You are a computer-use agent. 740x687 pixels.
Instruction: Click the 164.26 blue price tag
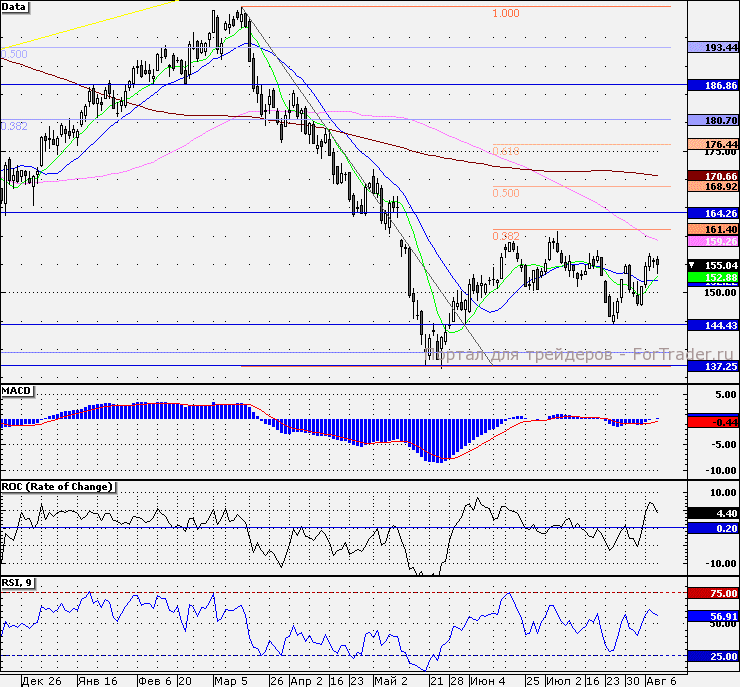click(x=713, y=213)
